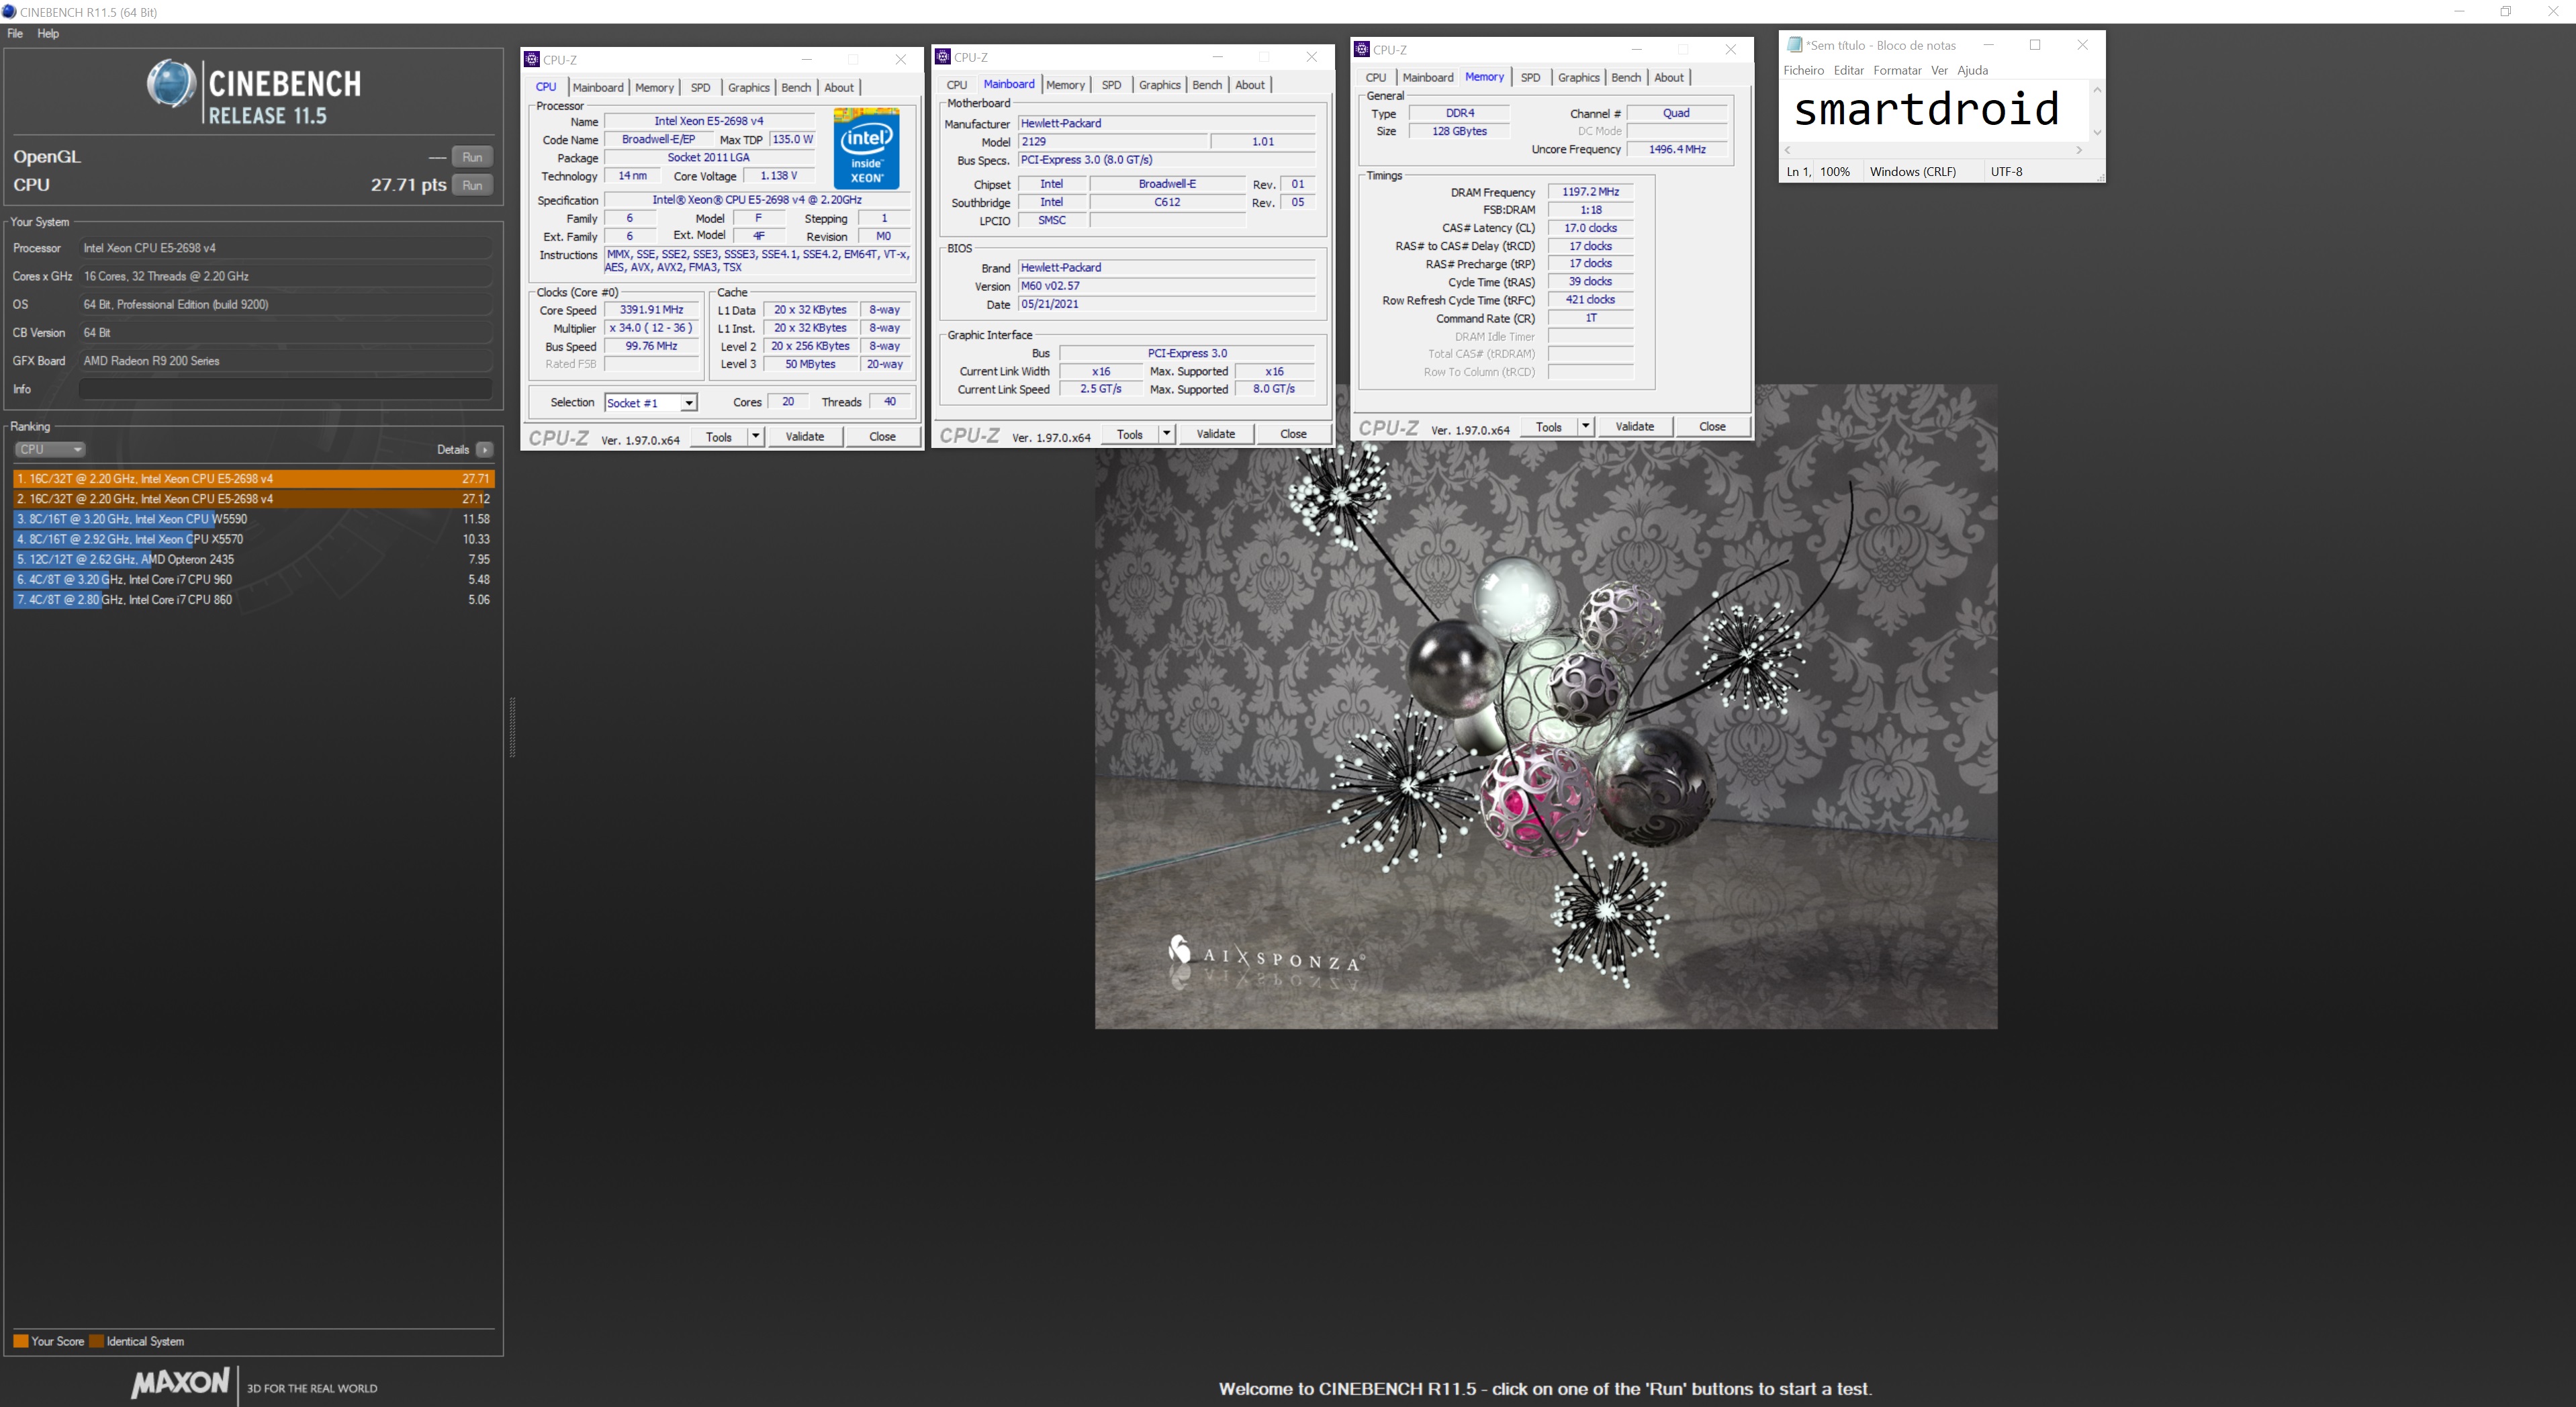Image resolution: width=2576 pixels, height=1407 pixels.
Task: Select ranking row Intel Core i7 CPU 960
Action: click(254, 579)
